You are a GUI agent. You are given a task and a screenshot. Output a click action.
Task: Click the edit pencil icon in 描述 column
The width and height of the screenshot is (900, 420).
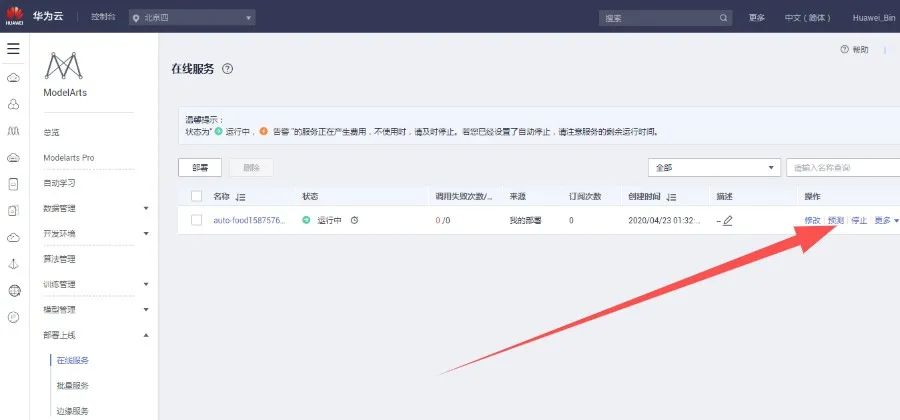point(728,220)
